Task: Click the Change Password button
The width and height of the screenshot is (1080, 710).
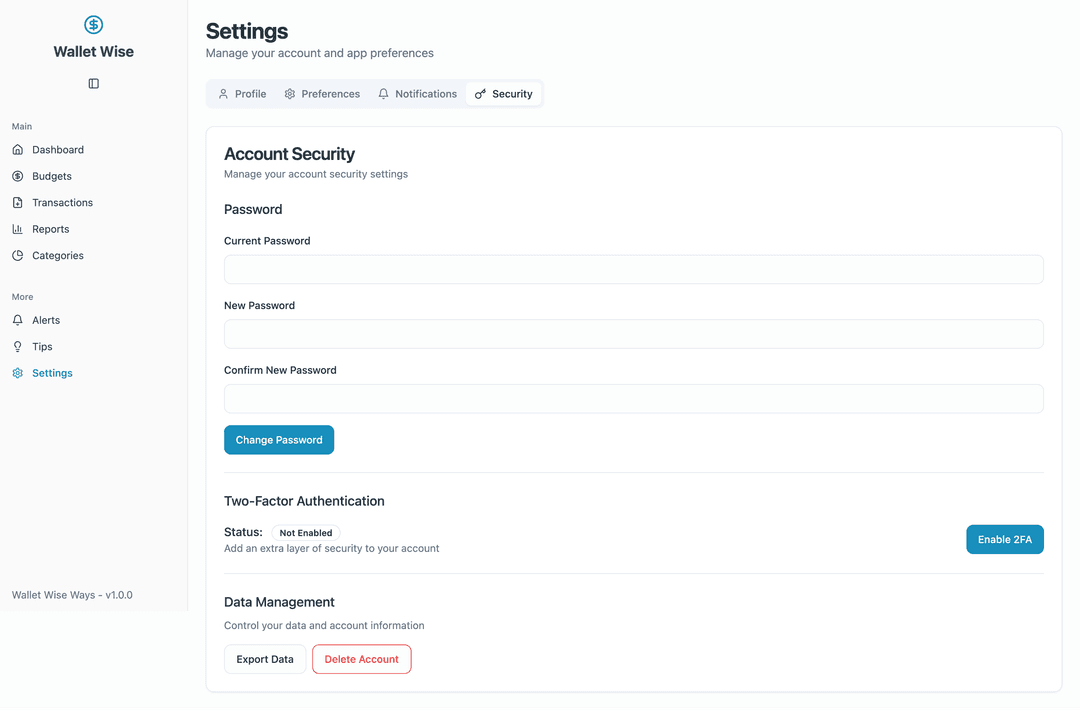Action: pos(279,439)
